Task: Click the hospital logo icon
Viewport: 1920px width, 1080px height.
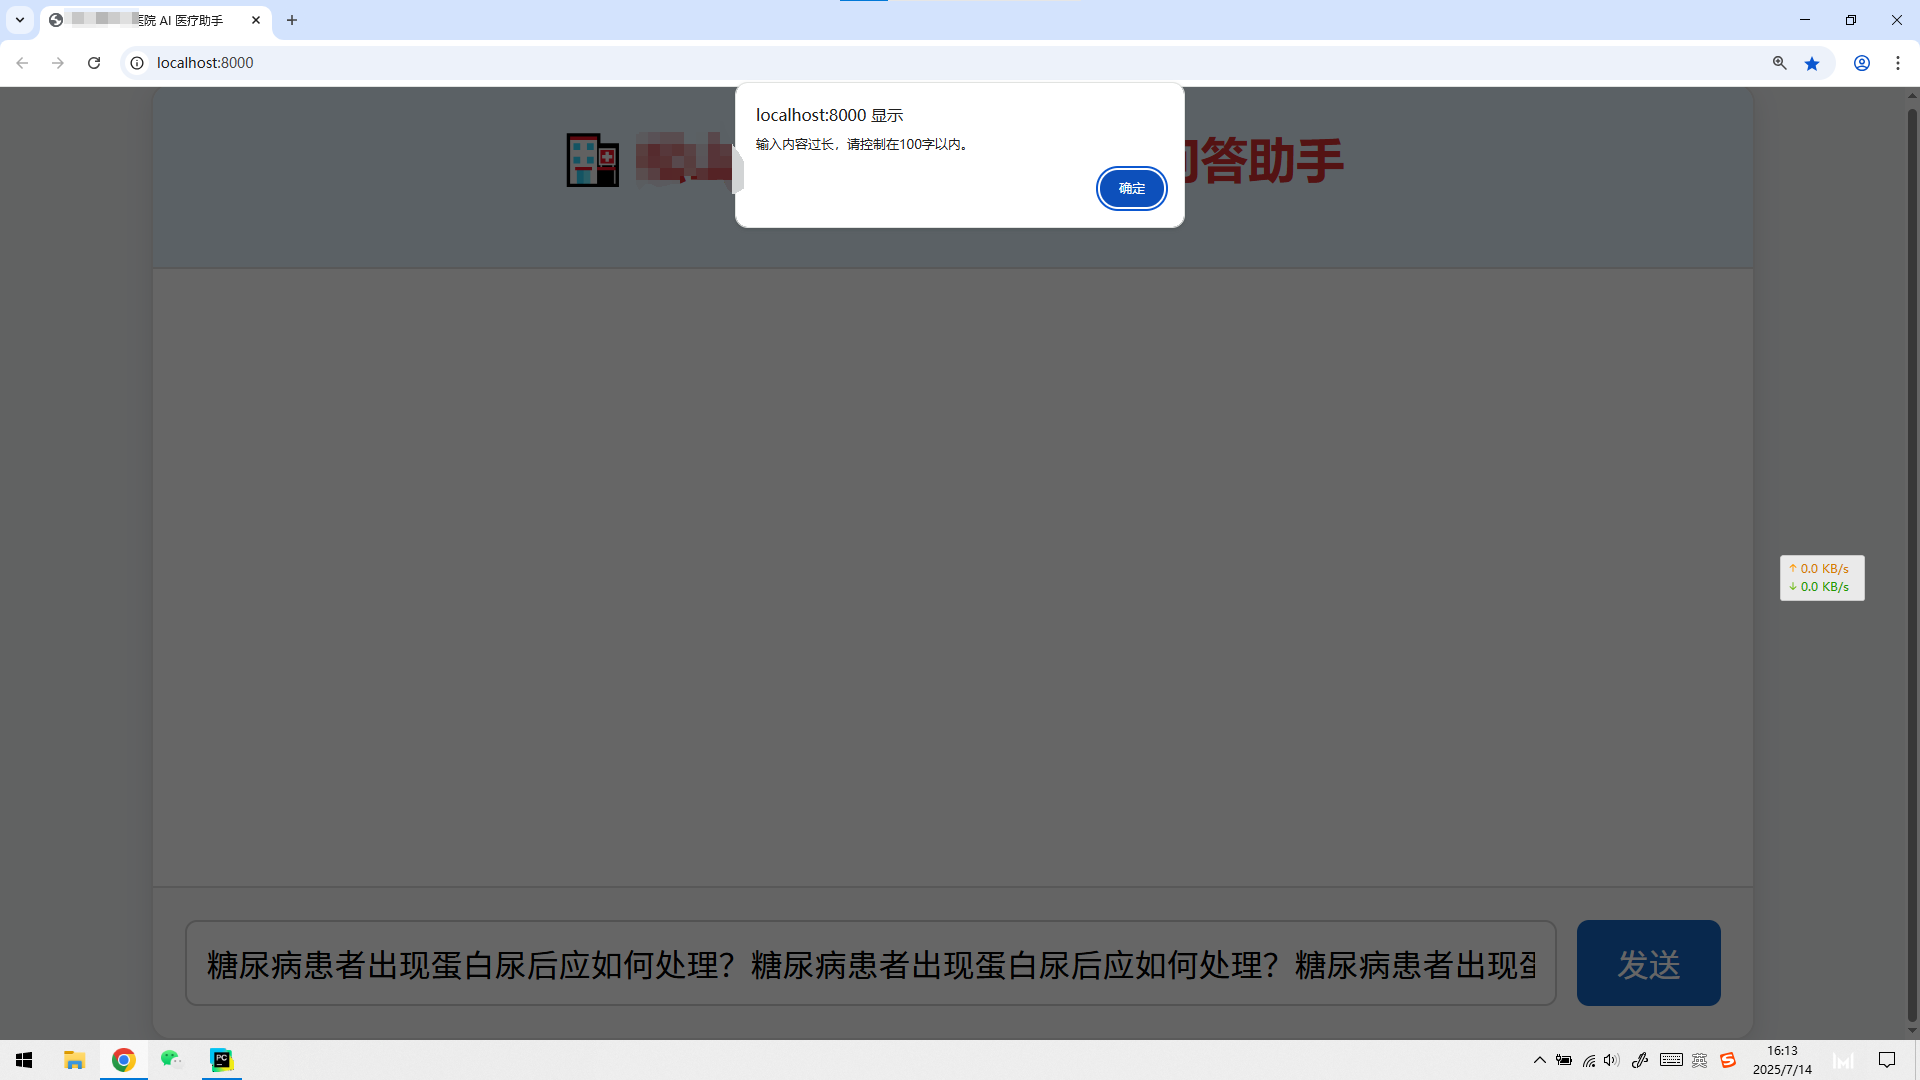Action: (593, 160)
